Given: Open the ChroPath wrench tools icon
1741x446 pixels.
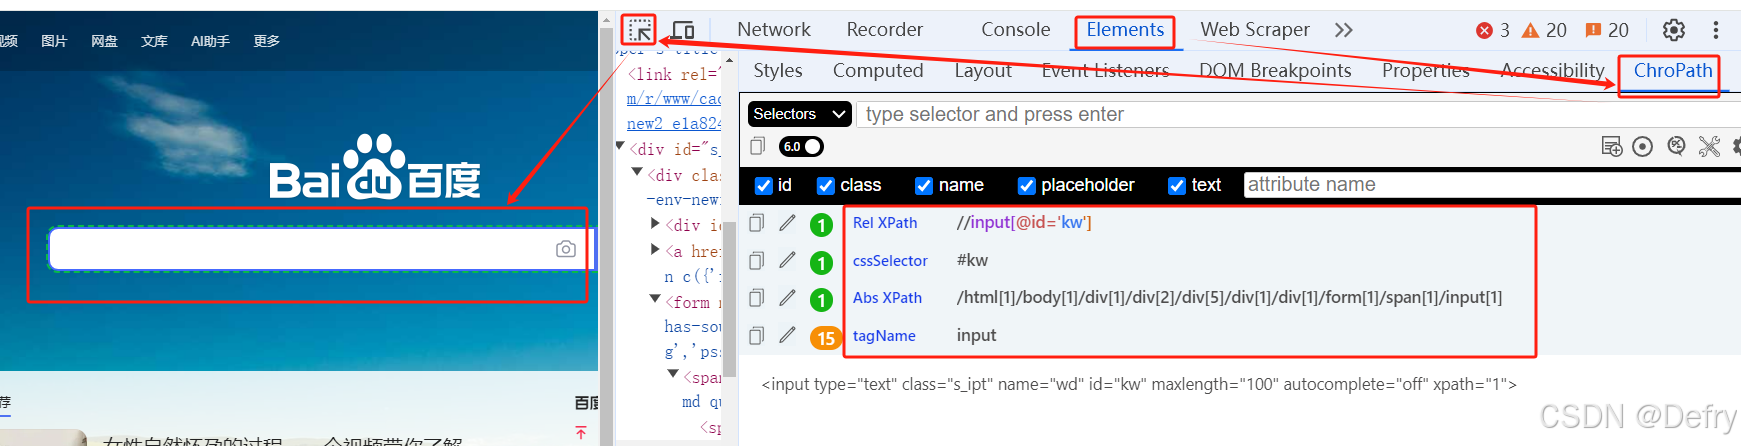Looking at the screenshot, I should (x=1710, y=147).
